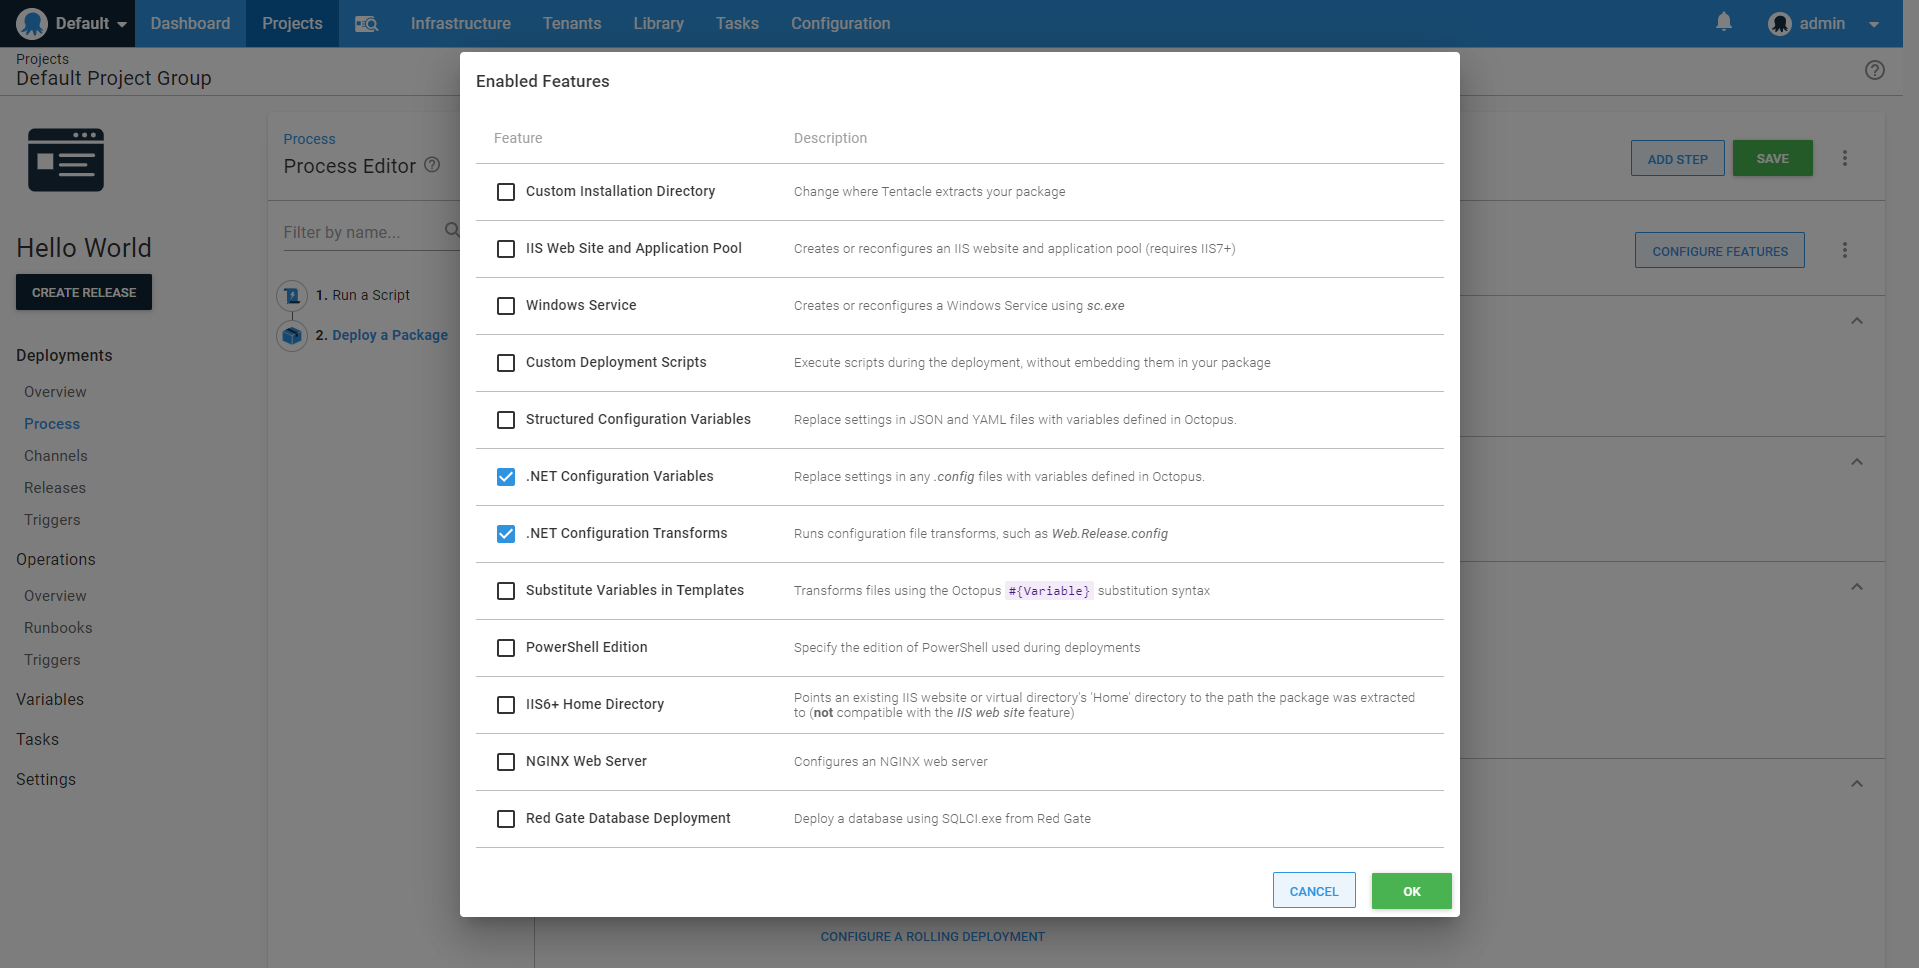The height and width of the screenshot is (968, 1919).
Task: Open the Configuration menu item
Action: coord(840,23)
